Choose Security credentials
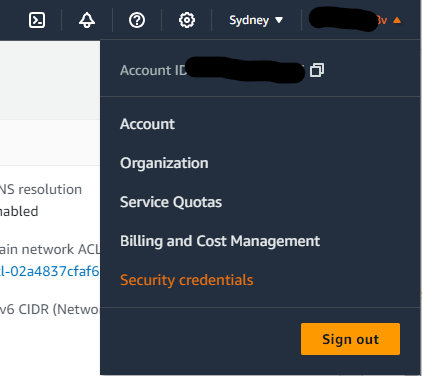 pyautogui.click(x=187, y=280)
